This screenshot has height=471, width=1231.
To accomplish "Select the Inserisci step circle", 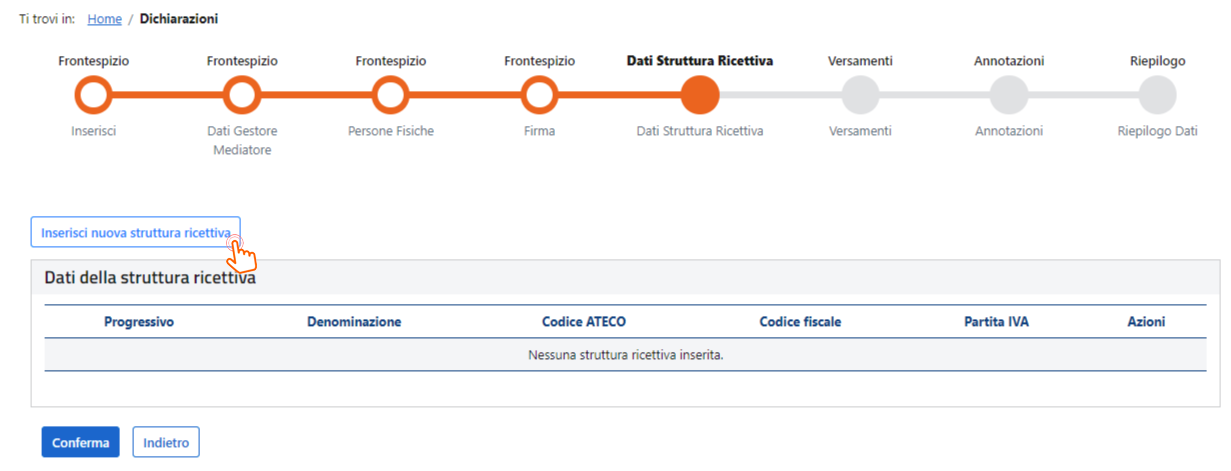I will [x=93, y=96].
